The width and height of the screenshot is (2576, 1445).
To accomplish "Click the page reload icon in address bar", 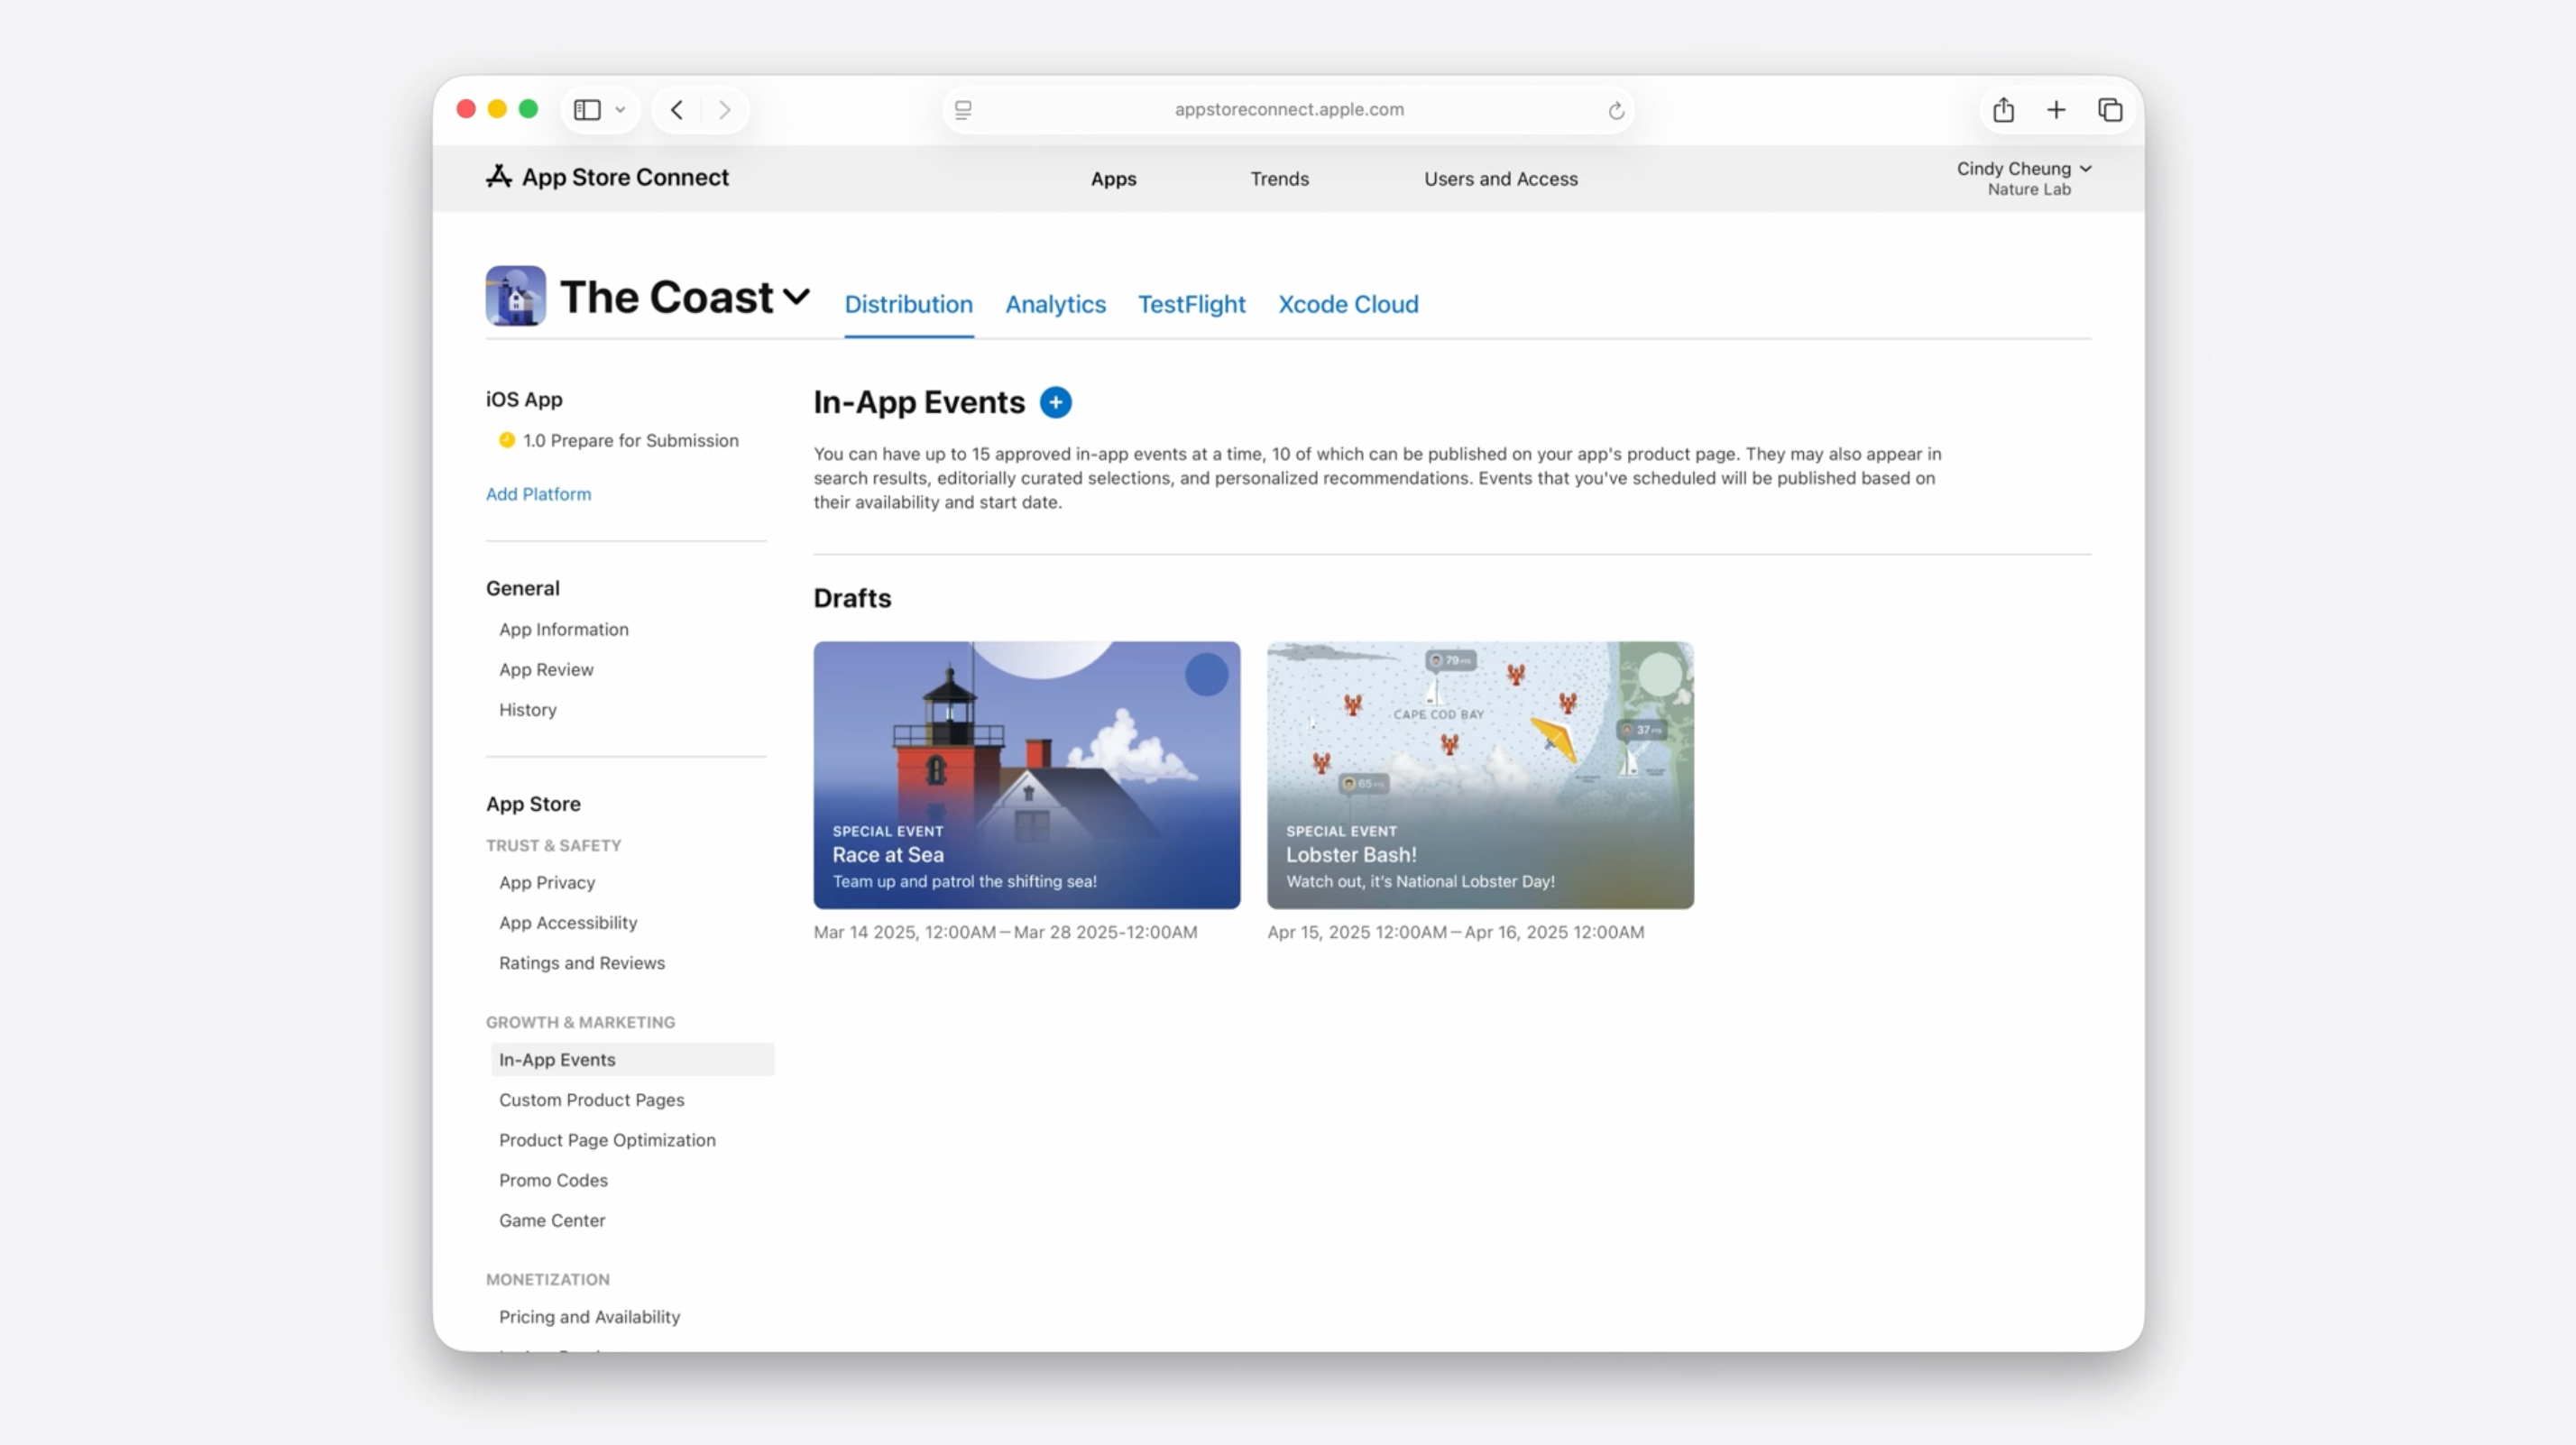I will pos(1615,110).
